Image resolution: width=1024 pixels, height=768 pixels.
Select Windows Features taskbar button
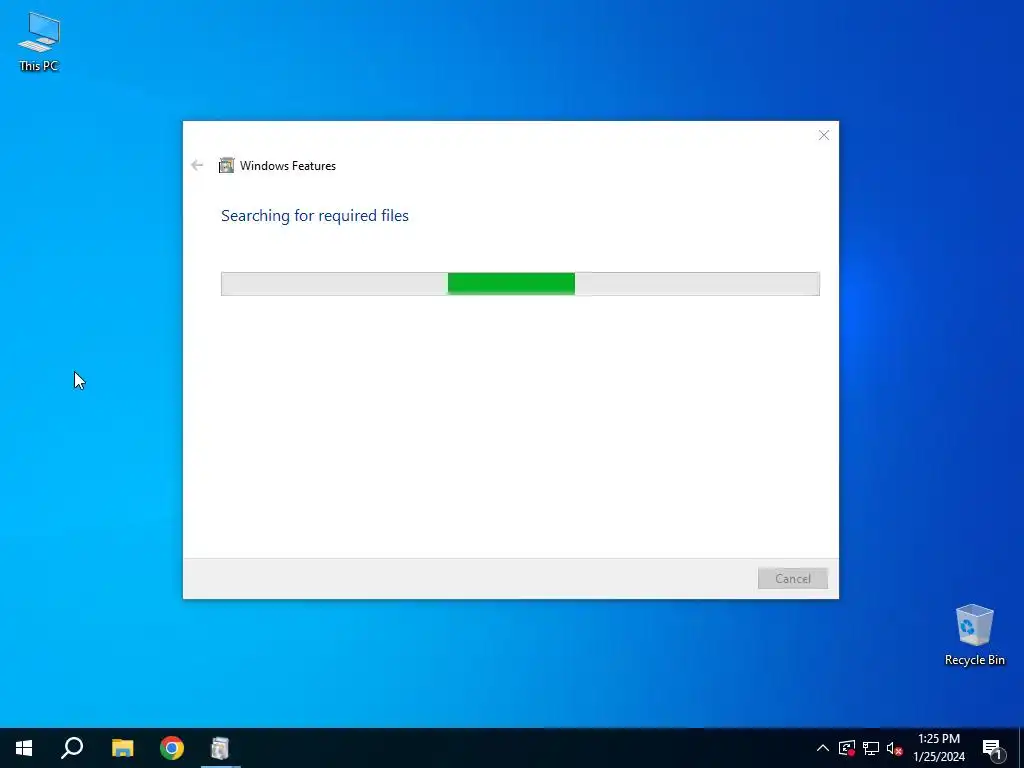pos(221,748)
